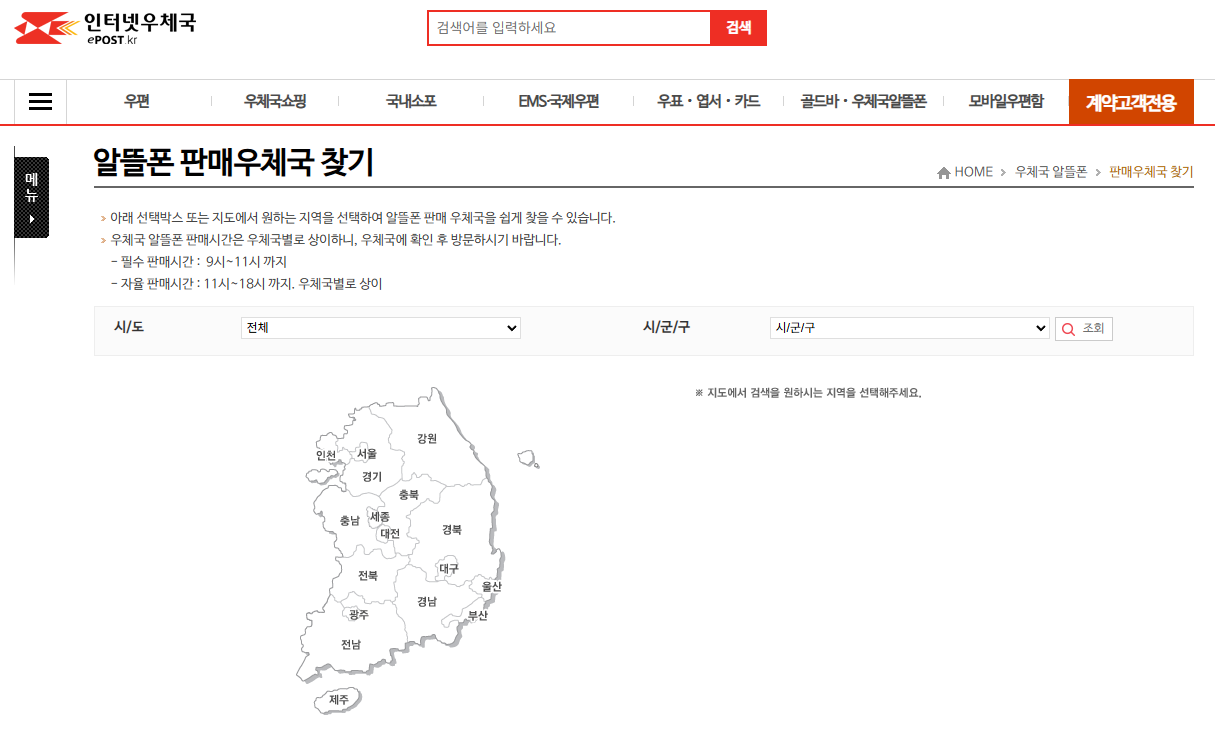Select 제주 island on the map

[x=338, y=698]
